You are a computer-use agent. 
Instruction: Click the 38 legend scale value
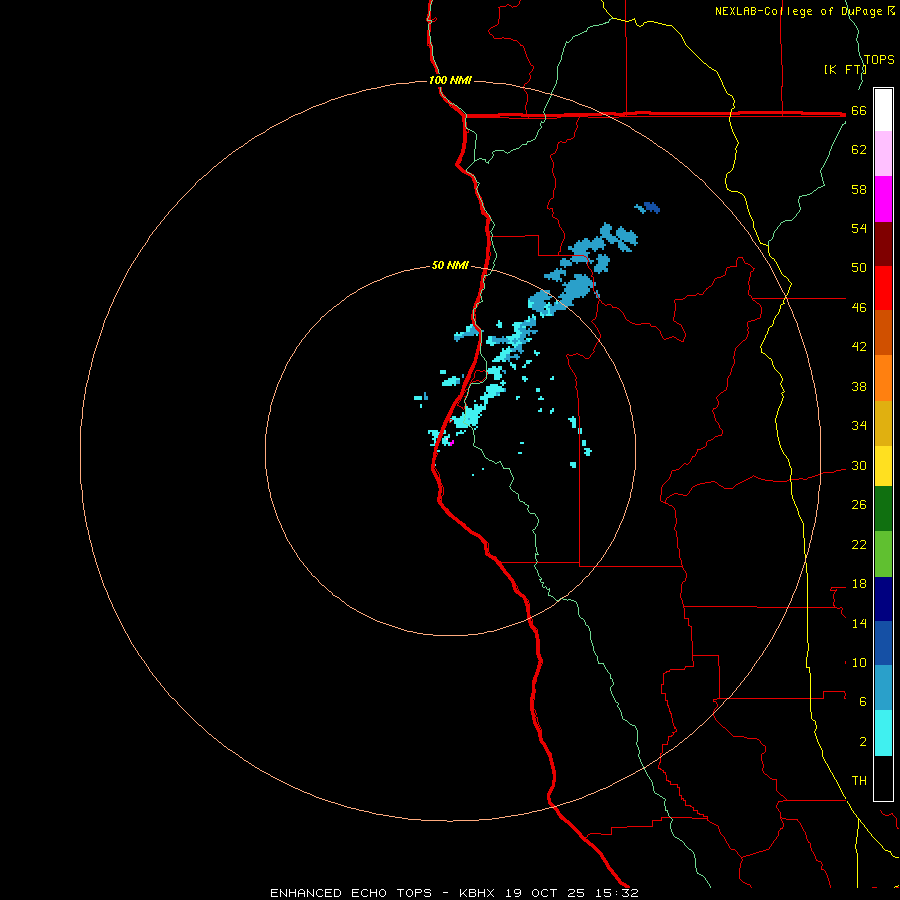(859, 387)
